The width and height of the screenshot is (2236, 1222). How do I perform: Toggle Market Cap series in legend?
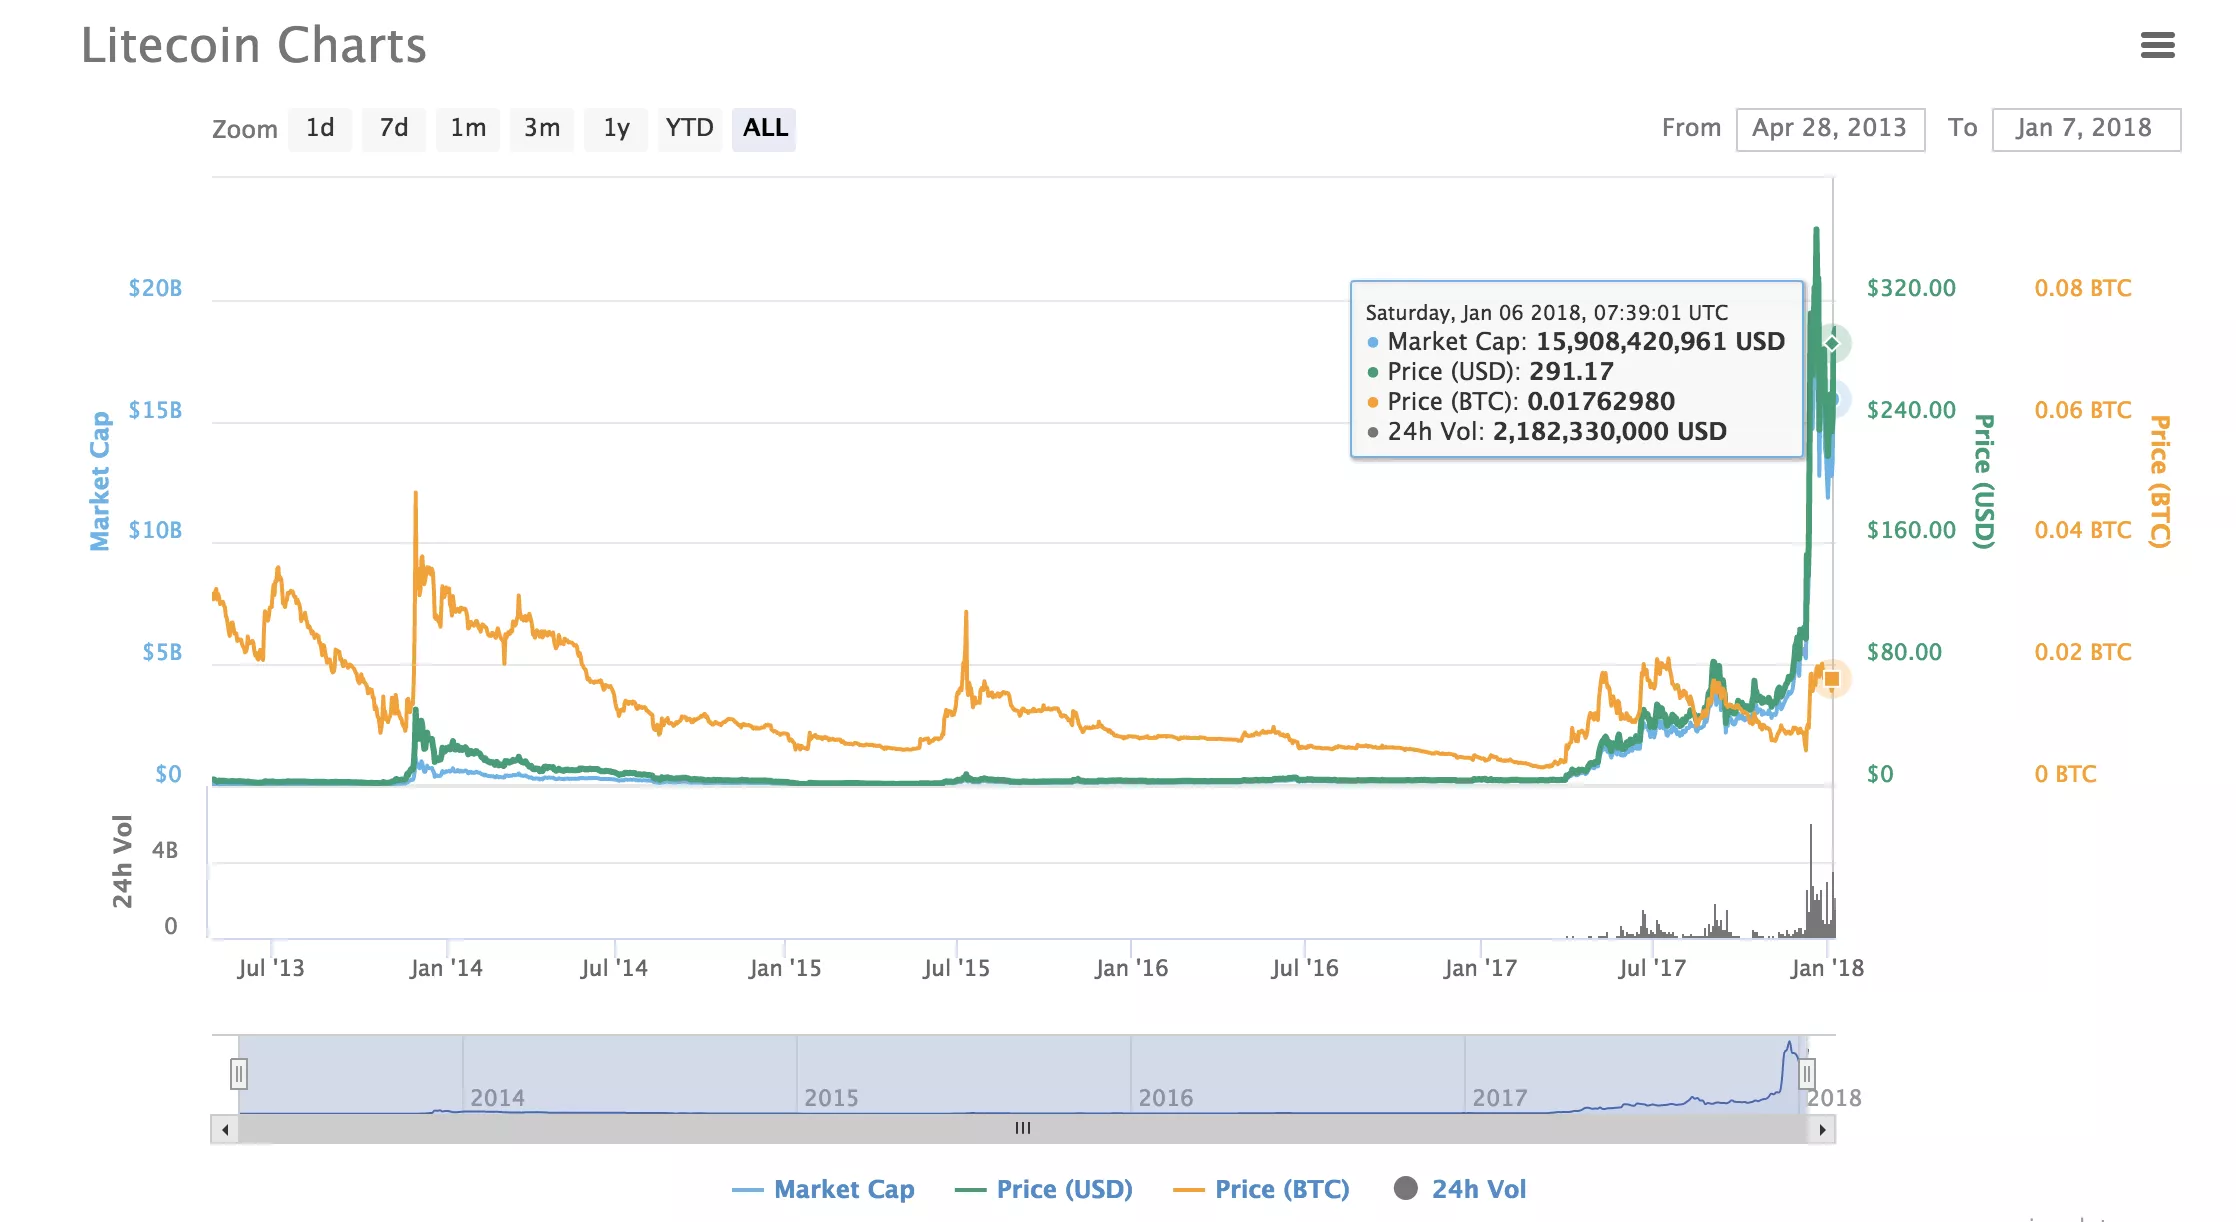pos(823,1189)
